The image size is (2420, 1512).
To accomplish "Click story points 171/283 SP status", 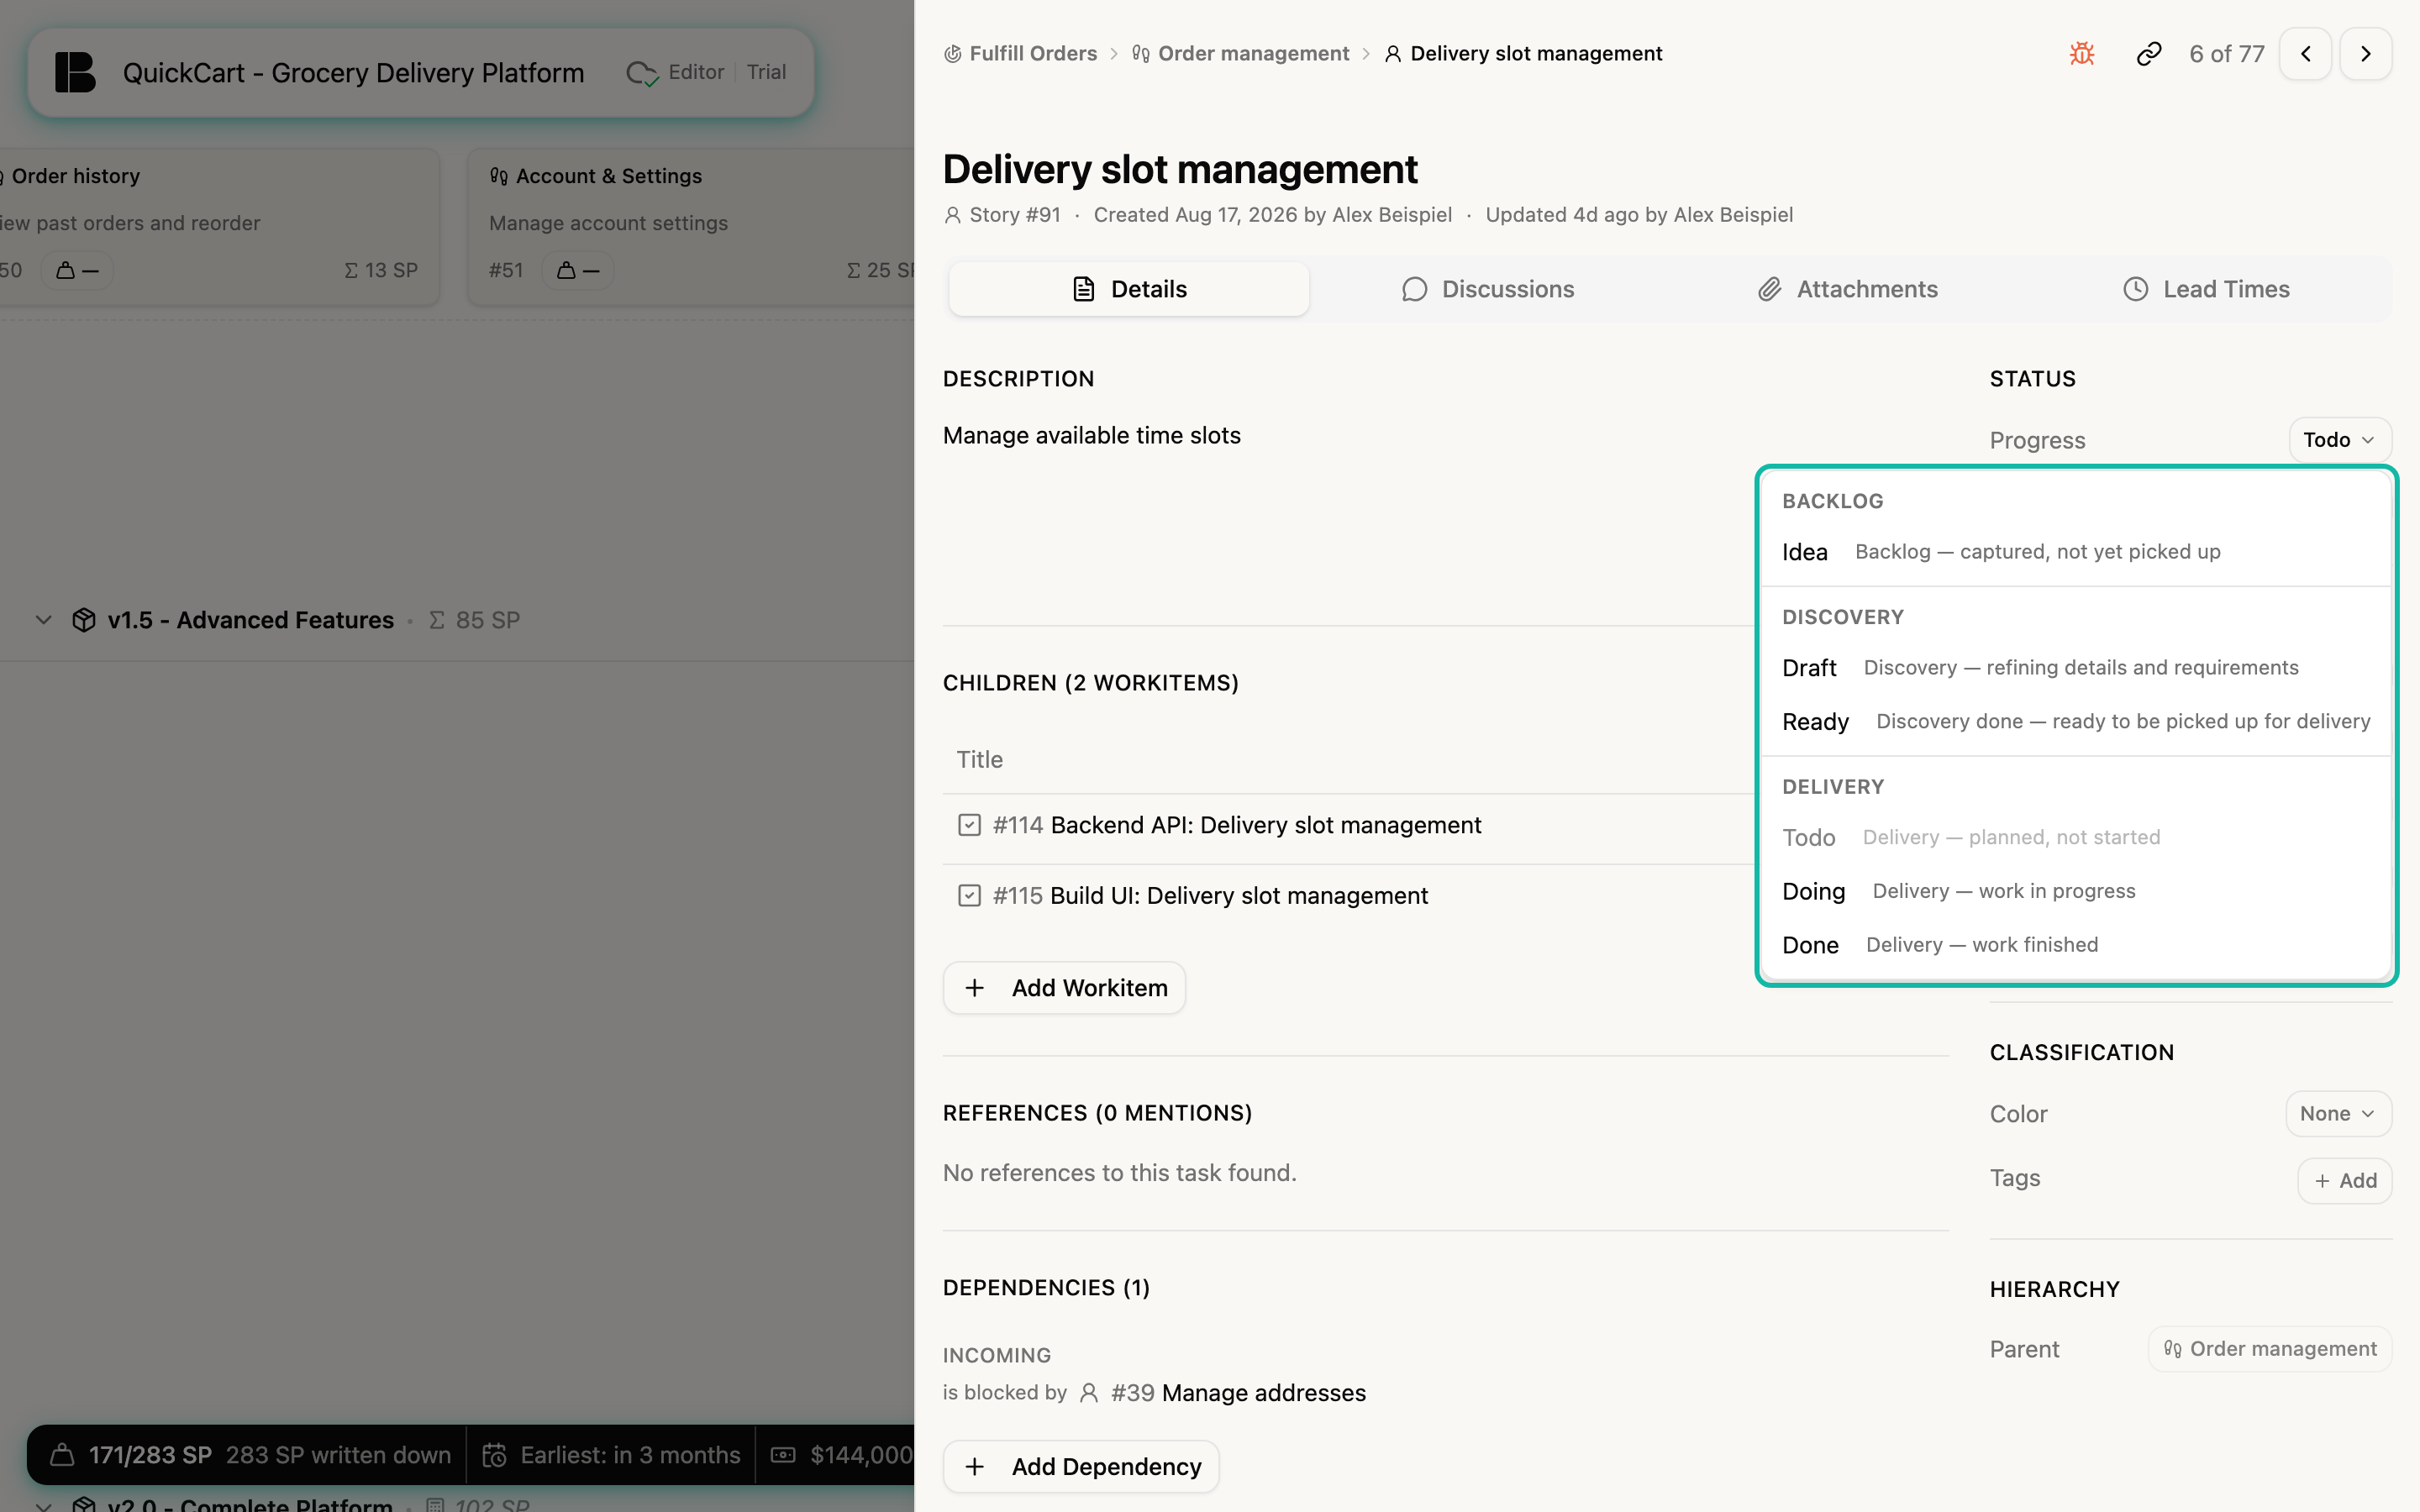I will (150, 1455).
